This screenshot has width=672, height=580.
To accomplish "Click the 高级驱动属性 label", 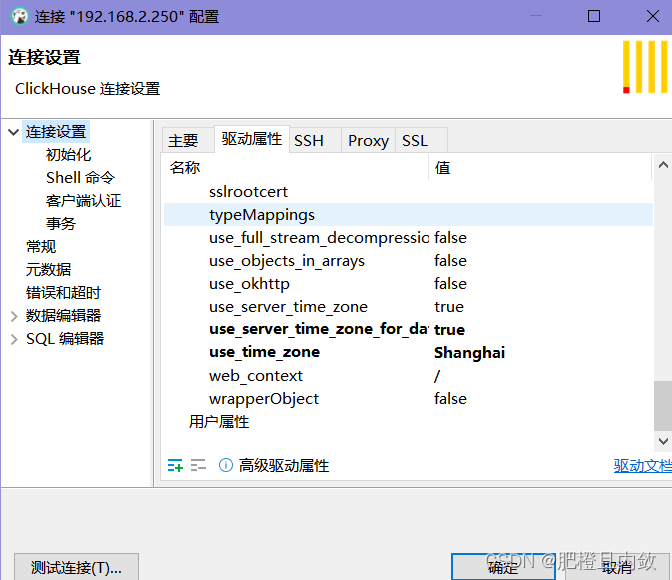I will pos(284,466).
